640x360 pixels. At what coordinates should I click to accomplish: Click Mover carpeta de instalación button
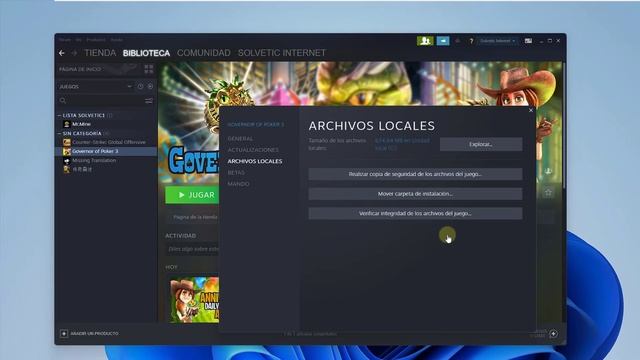click(x=415, y=194)
